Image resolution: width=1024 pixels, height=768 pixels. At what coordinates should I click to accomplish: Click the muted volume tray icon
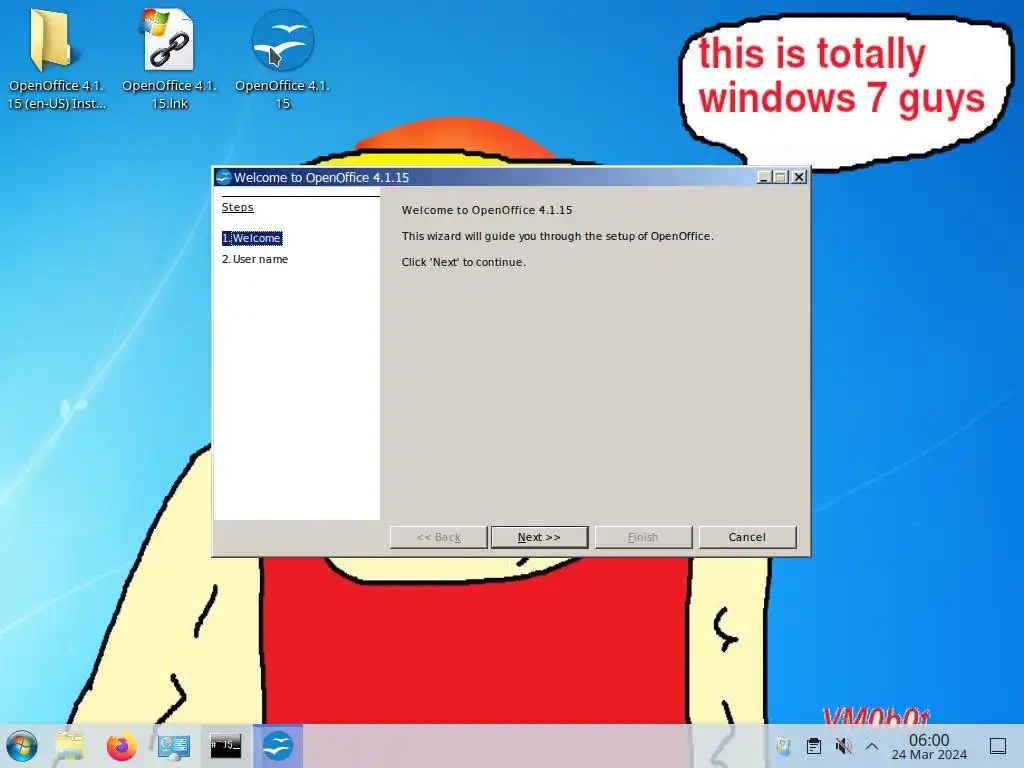click(843, 746)
